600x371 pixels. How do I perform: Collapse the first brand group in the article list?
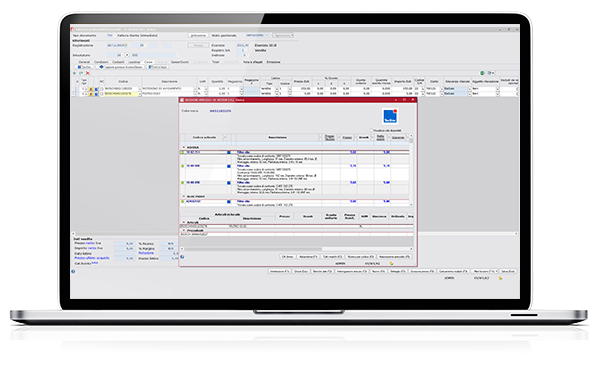point(184,147)
